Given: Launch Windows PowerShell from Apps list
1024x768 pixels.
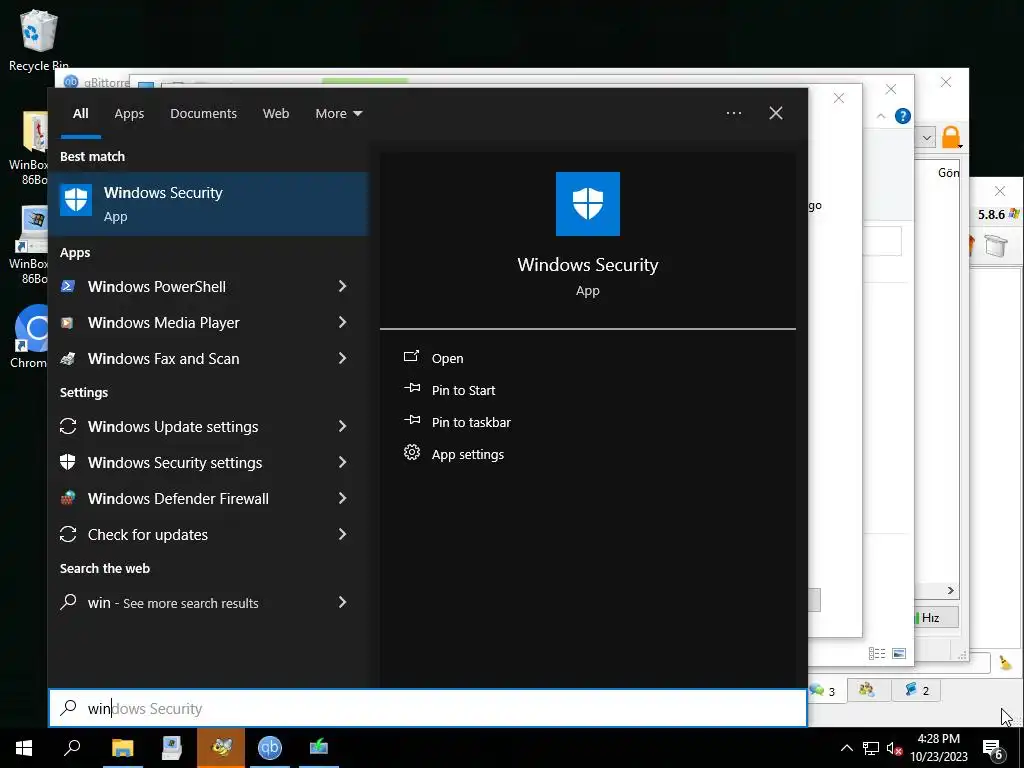Looking at the screenshot, I should (157, 287).
